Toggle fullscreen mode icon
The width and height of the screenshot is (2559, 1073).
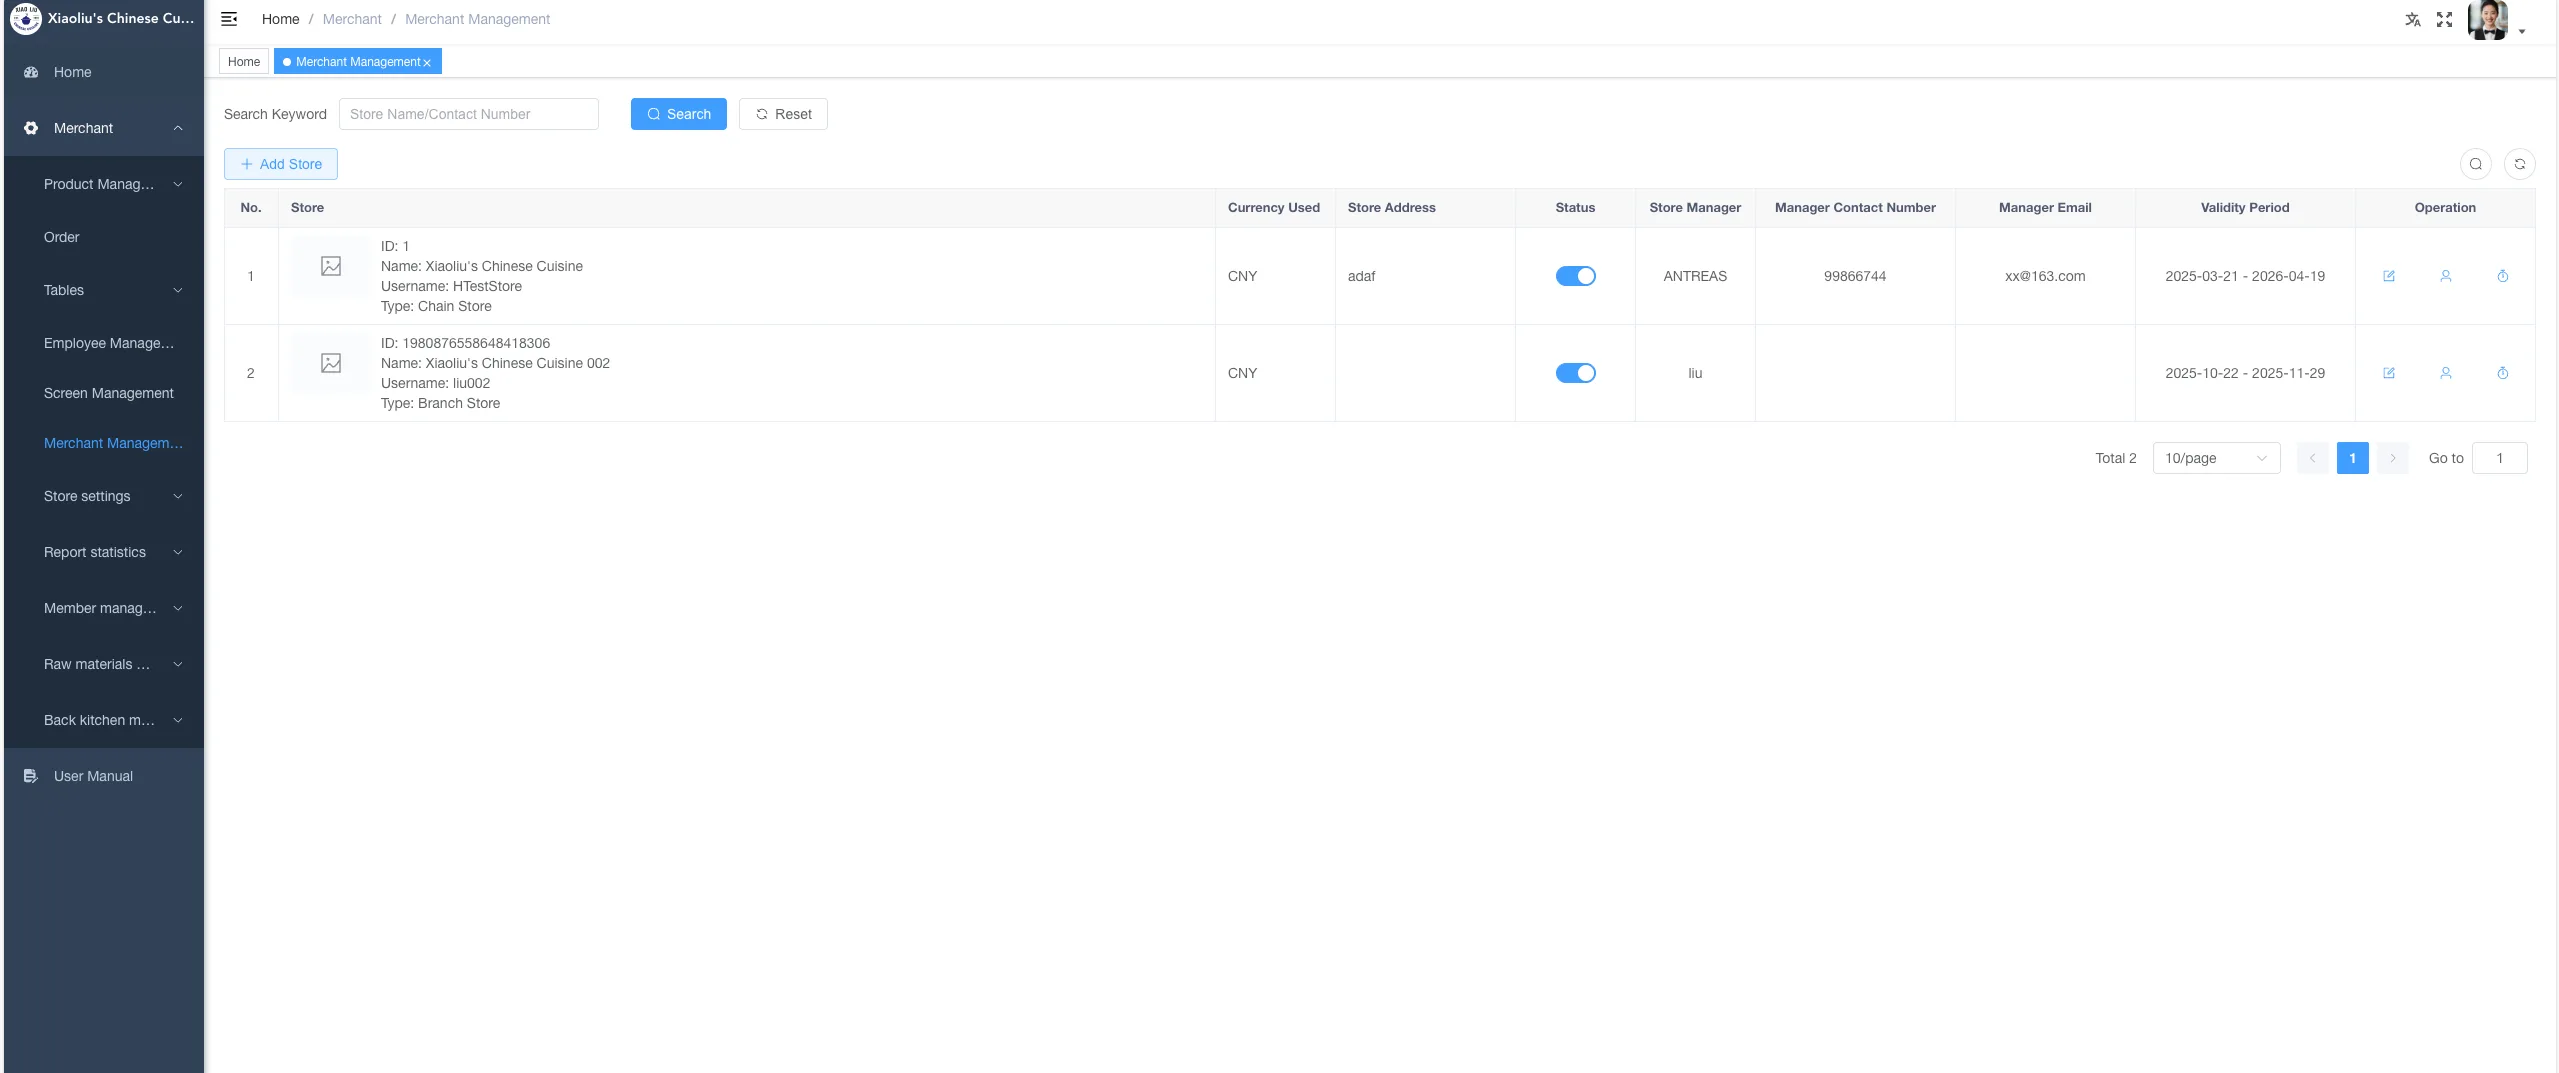[x=2444, y=19]
